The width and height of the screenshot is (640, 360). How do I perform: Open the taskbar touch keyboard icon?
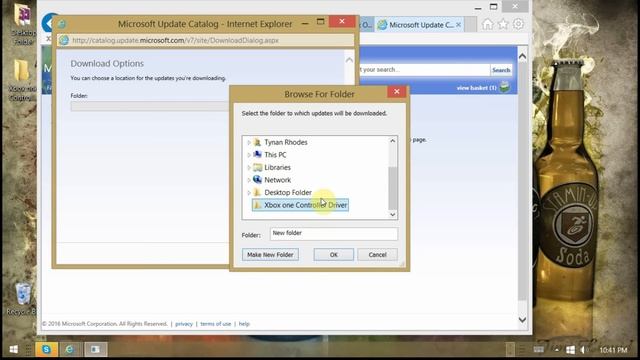539,349
